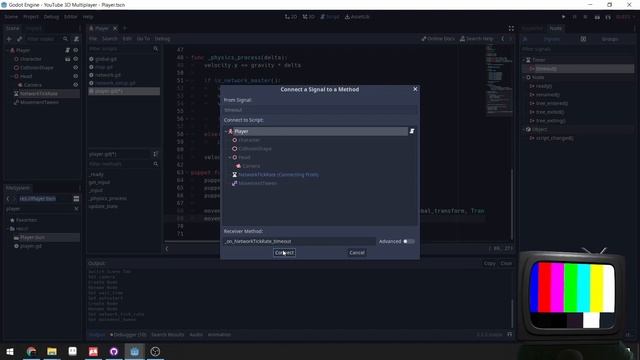Toggle the Advanced switch in the dialog
This screenshot has width=640, height=360.
click(x=409, y=241)
